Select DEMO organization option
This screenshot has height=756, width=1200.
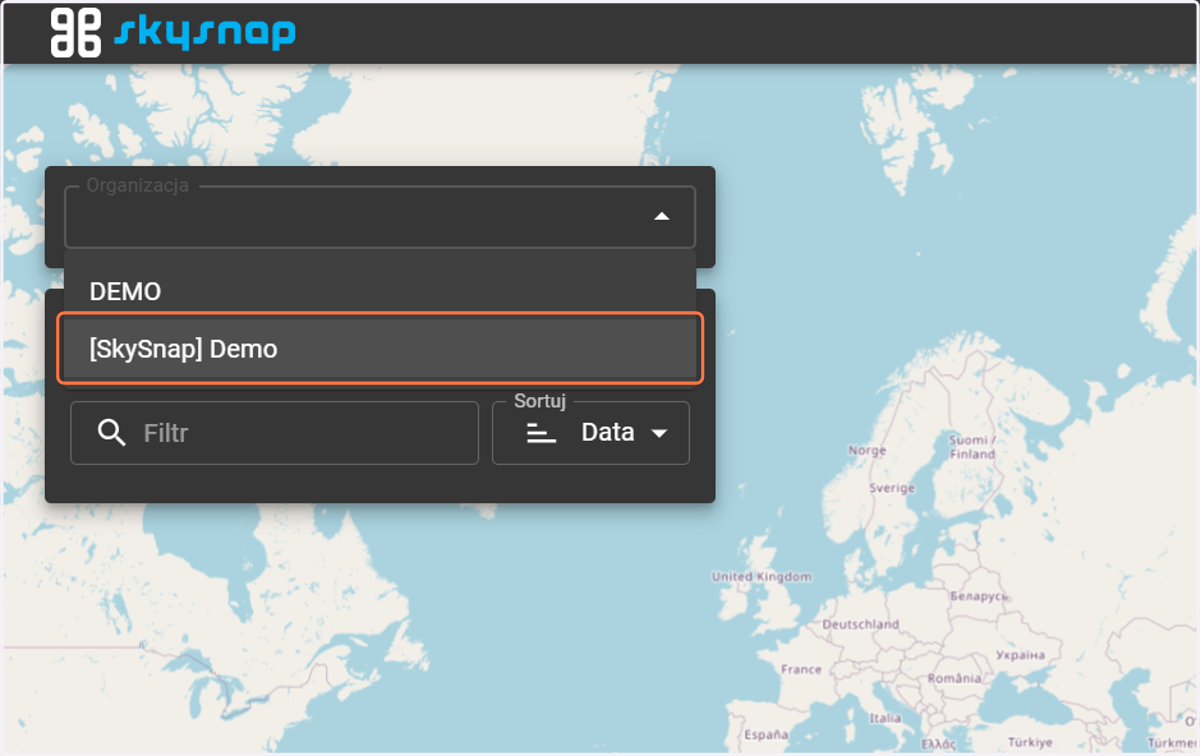click(380, 292)
